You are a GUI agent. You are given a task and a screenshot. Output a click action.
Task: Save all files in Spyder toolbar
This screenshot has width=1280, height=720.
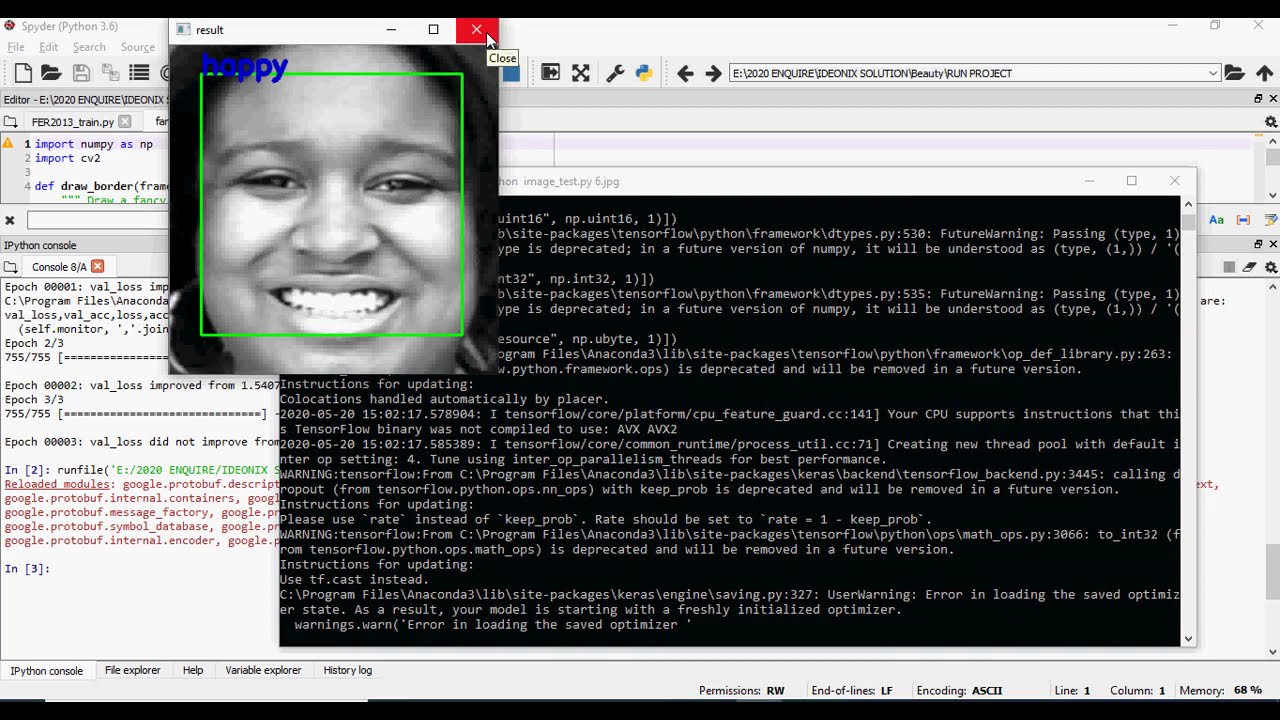110,73
